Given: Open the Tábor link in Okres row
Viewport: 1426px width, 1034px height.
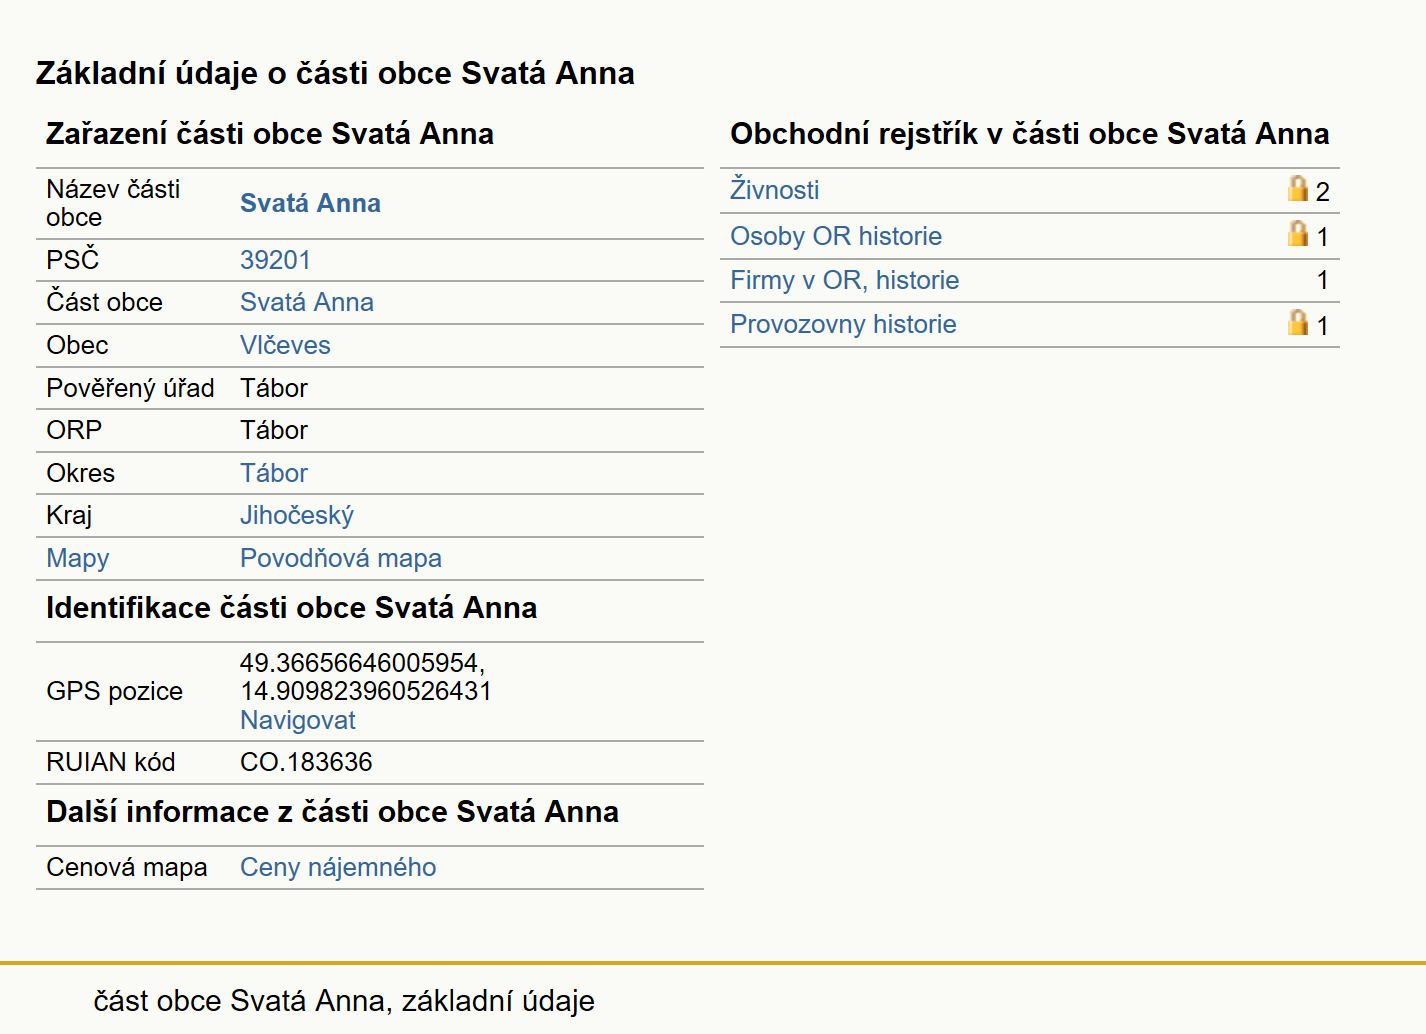Looking at the screenshot, I should [274, 473].
